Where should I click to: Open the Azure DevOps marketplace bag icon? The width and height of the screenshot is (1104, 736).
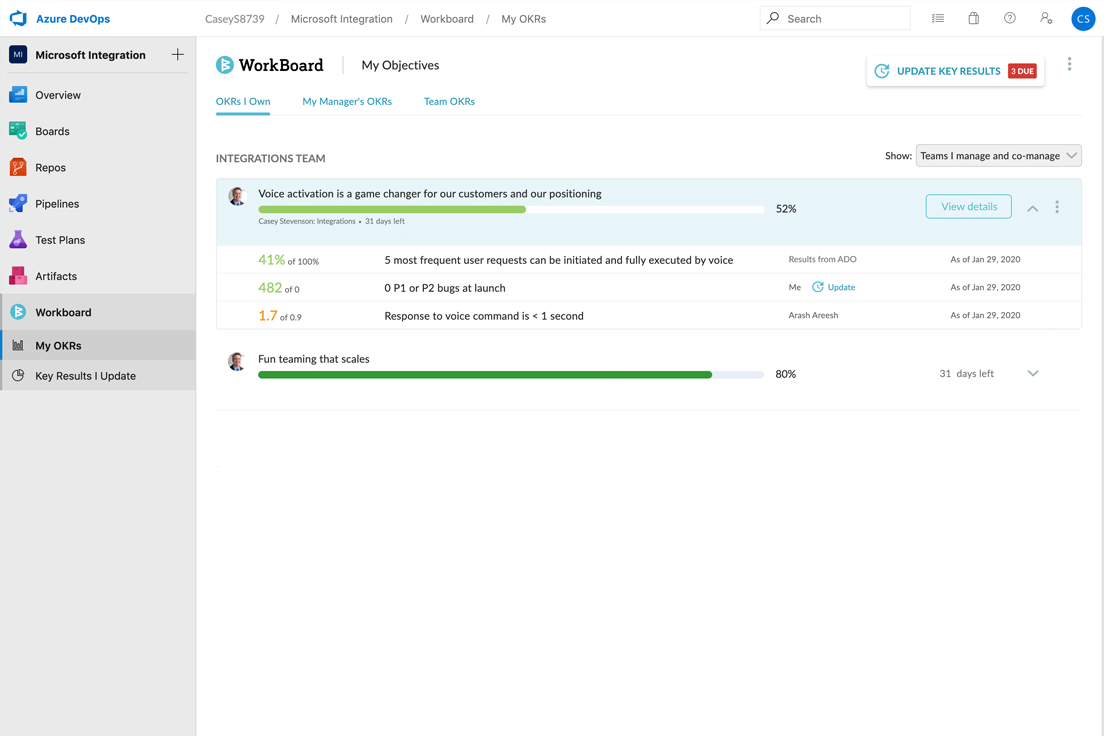(x=973, y=18)
